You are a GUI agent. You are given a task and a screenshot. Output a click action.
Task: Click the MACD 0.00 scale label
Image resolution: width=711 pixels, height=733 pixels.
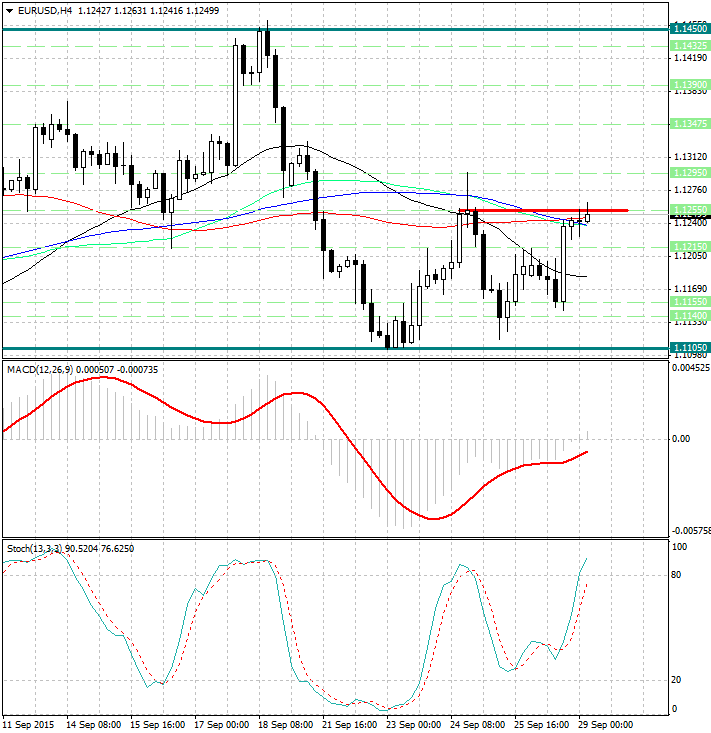680,439
